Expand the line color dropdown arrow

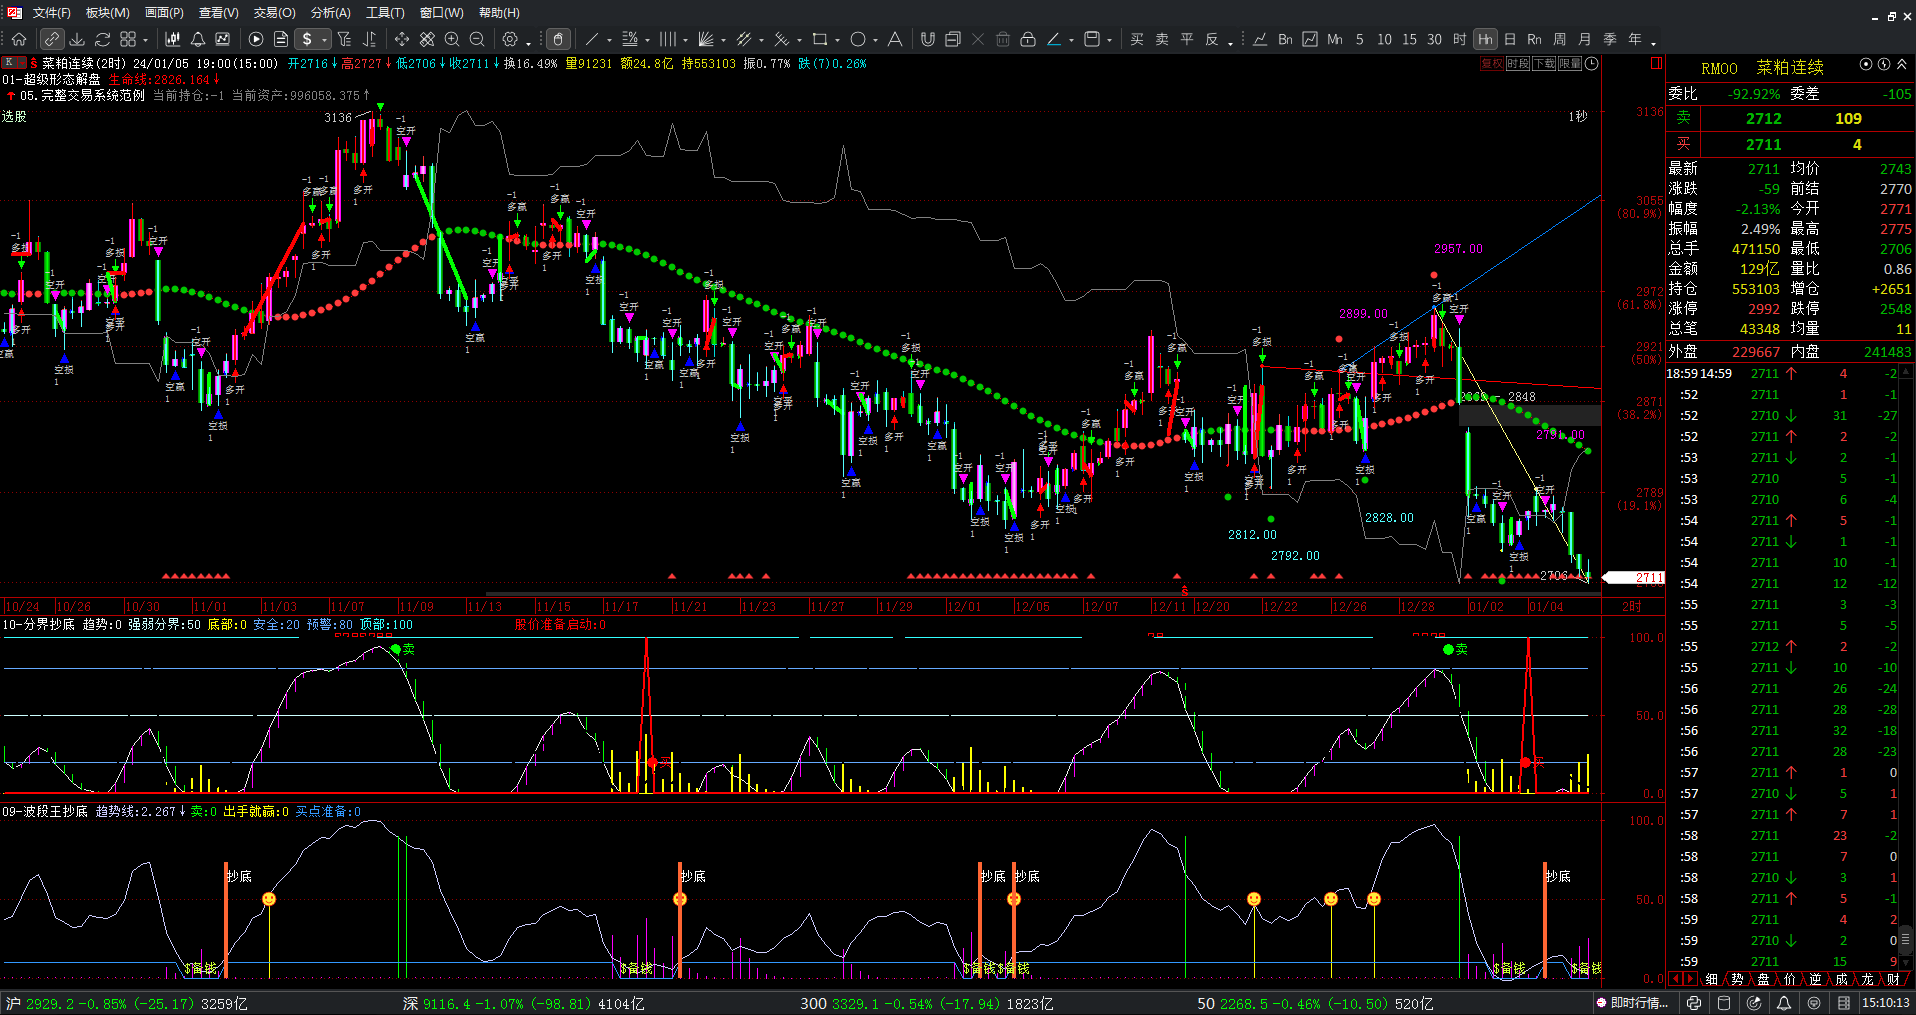[x=1071, y=41]
